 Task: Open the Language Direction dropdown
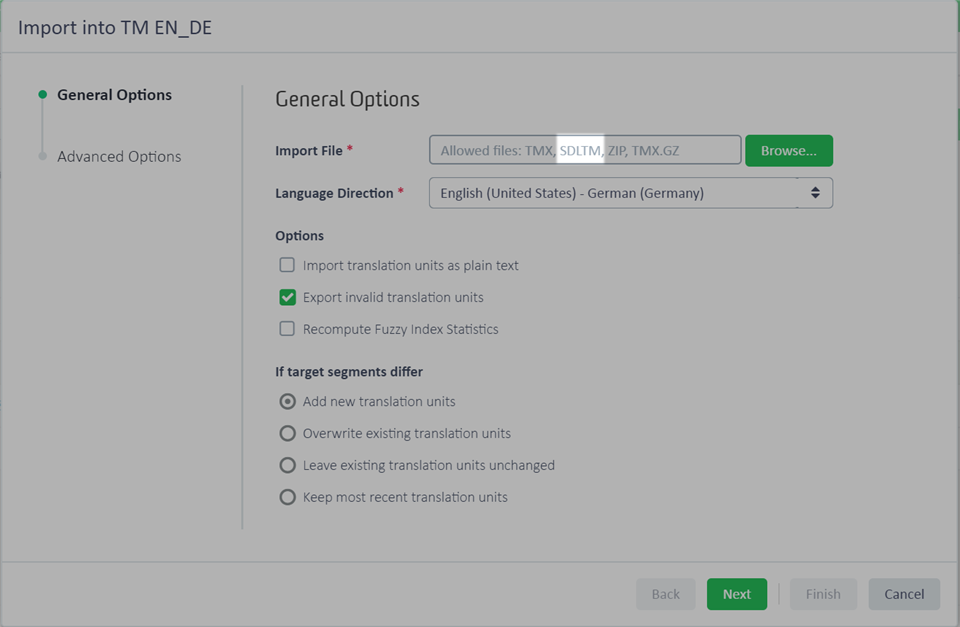pyautogui.click(x=631, y=193)
